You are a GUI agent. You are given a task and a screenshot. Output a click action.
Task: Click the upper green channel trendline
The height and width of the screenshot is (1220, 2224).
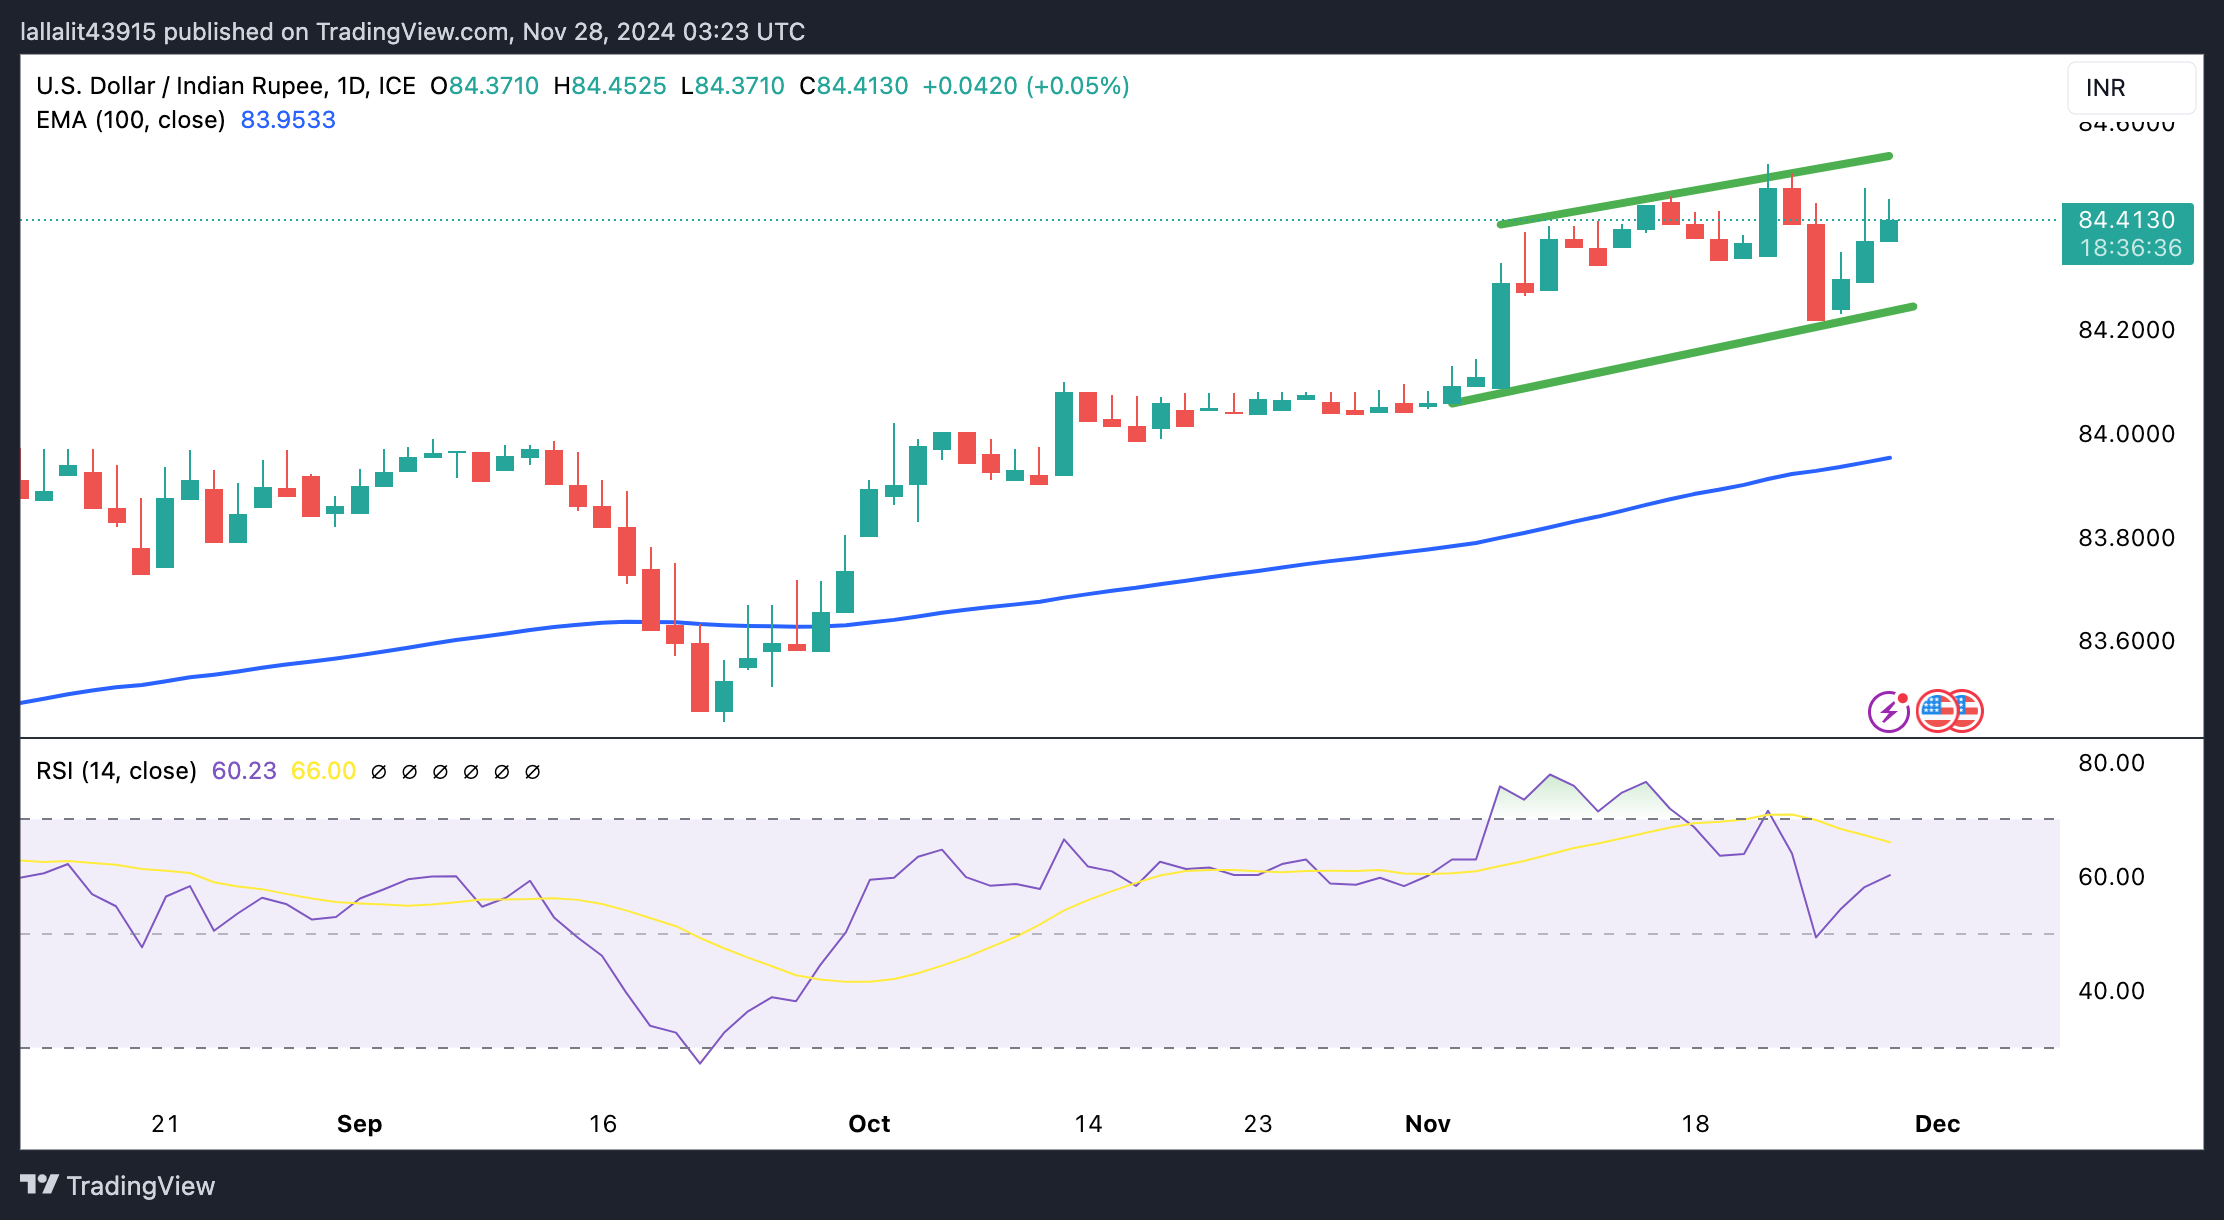(x=1695, y=189)
